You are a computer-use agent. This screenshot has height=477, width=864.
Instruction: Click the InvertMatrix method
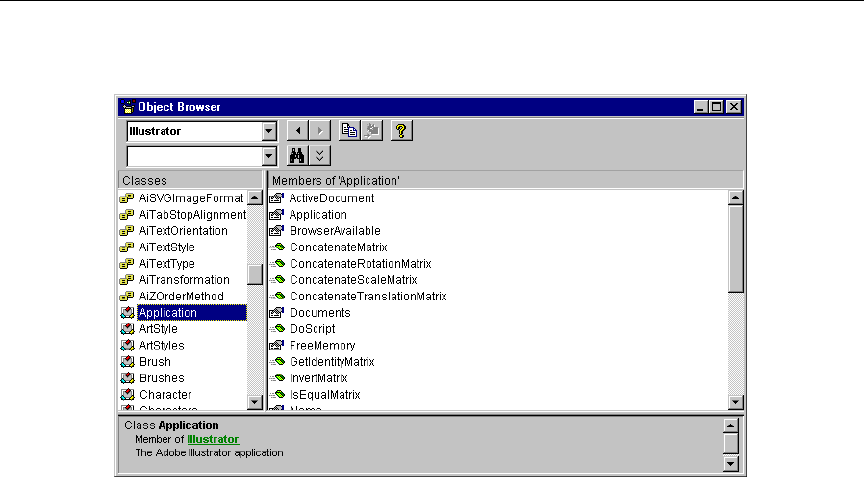(318, 378)
